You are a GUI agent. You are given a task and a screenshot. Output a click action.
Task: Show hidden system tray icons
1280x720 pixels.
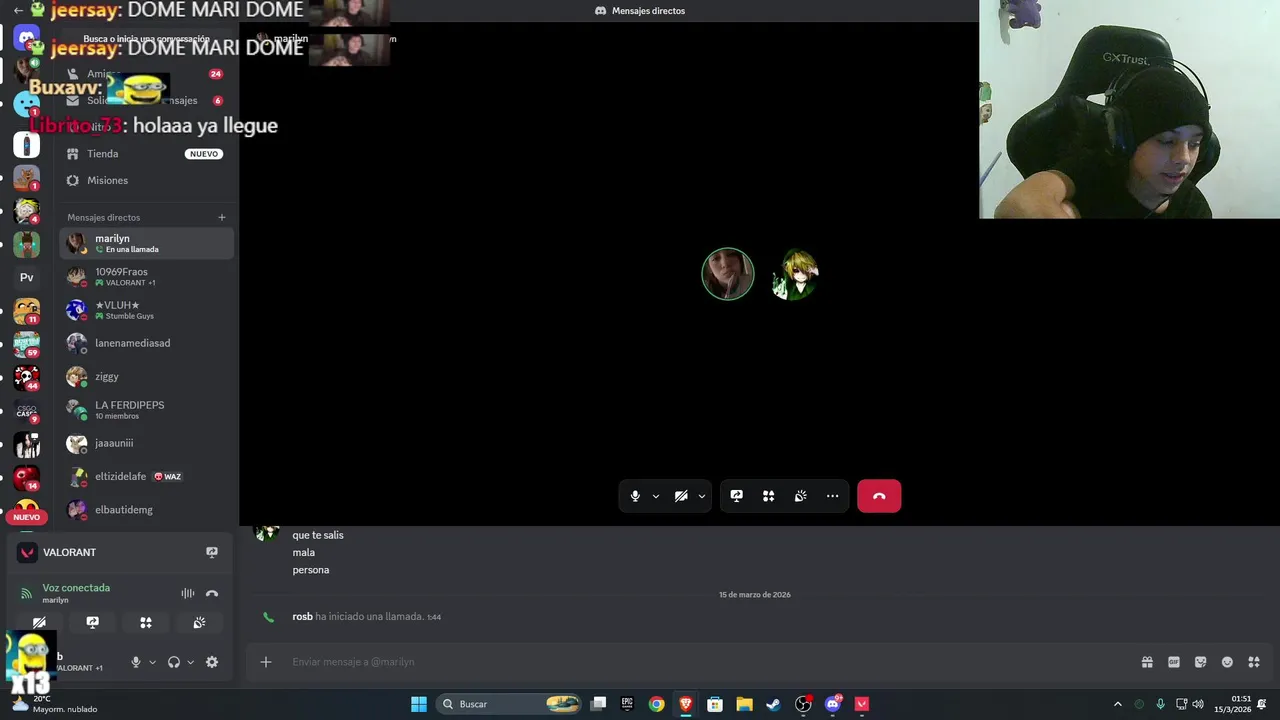click(x=1118, y=704)
